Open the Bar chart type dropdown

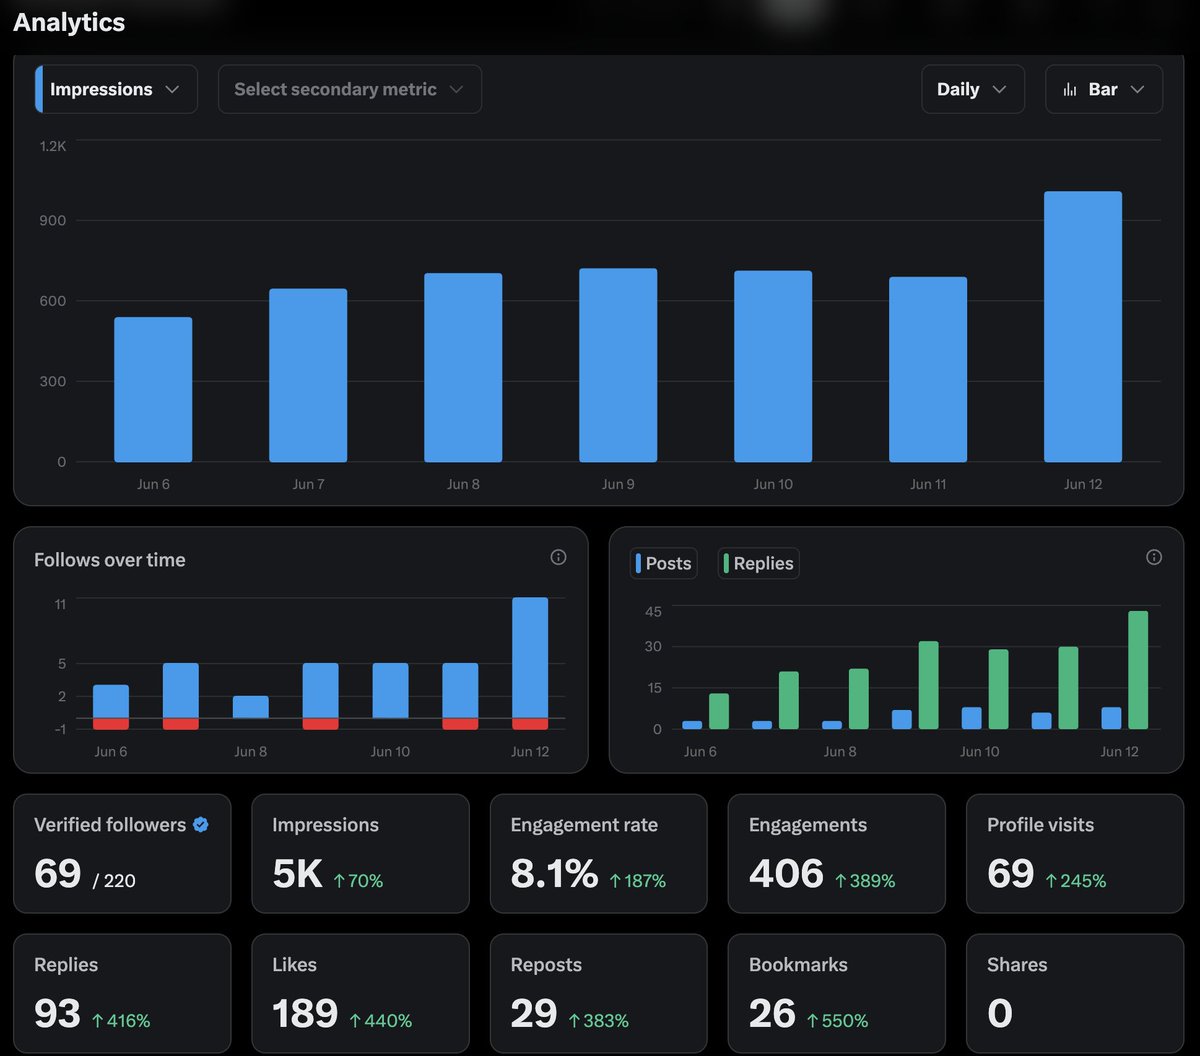pyautogui.click(x=1104, y=89)
